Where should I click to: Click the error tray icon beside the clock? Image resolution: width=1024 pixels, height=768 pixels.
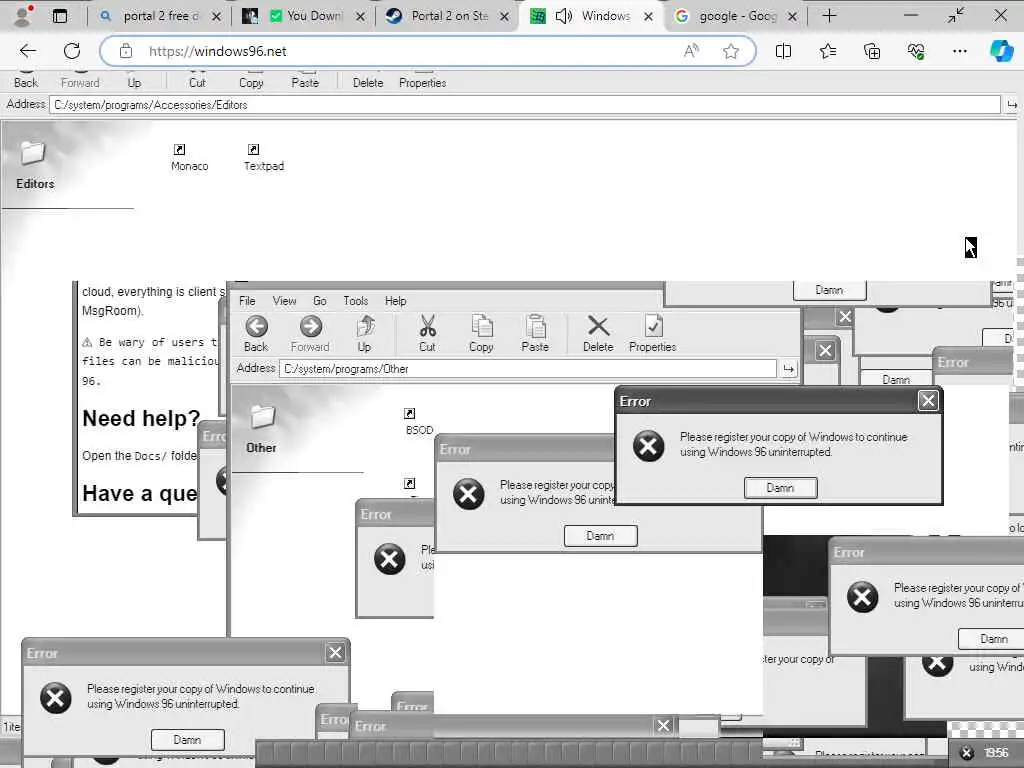(967, 753)
